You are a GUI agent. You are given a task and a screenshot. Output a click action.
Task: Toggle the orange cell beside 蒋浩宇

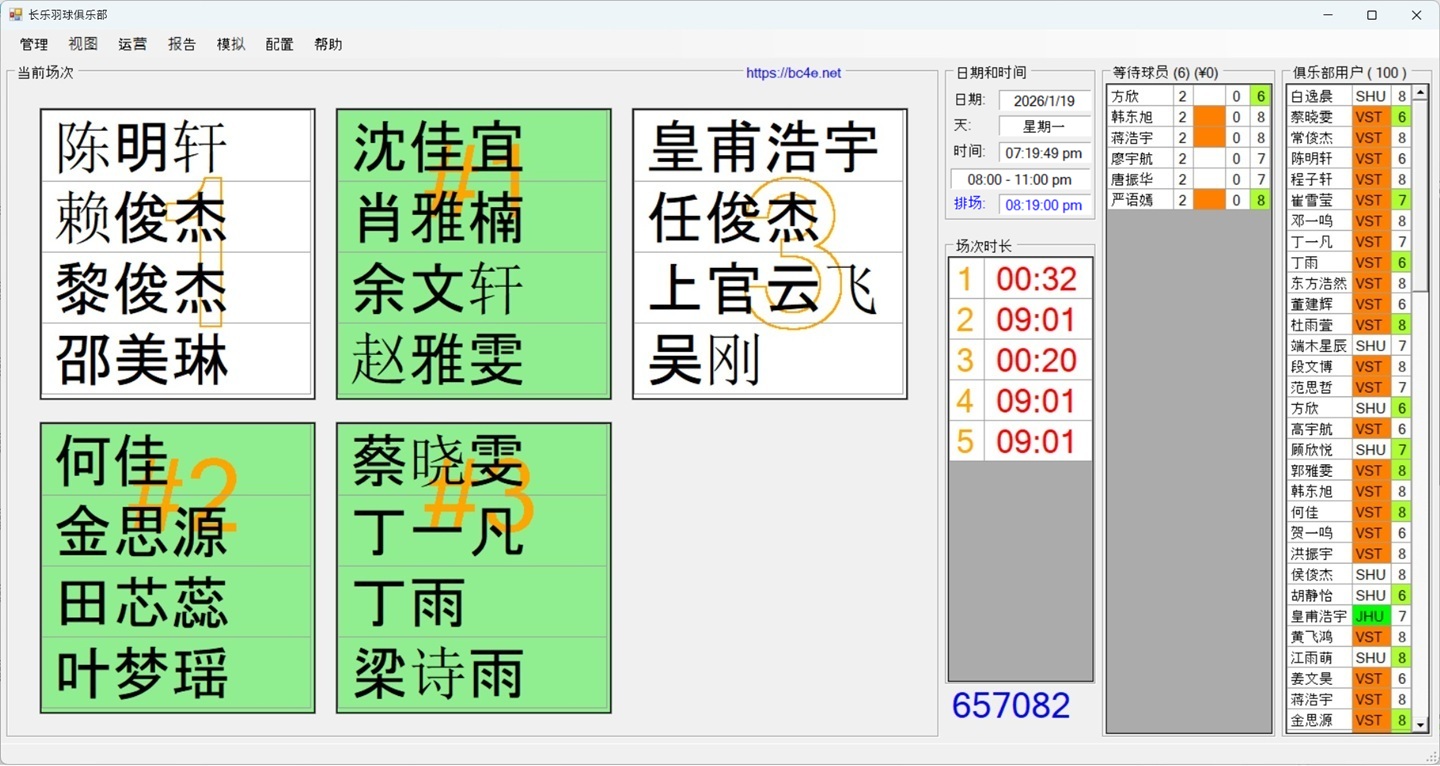1209,137
